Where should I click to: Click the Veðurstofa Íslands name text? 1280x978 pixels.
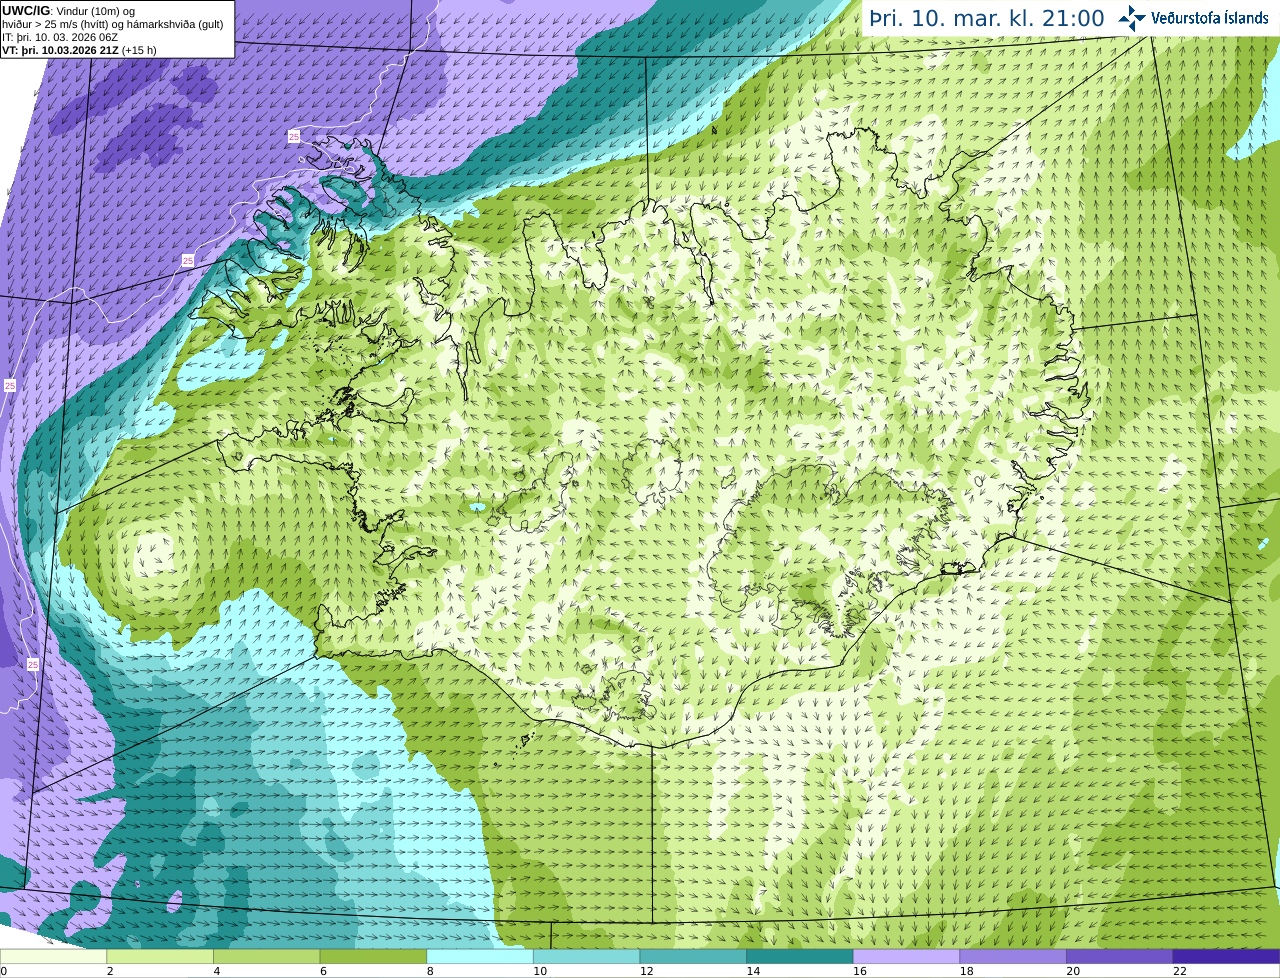coord(1210,18)
